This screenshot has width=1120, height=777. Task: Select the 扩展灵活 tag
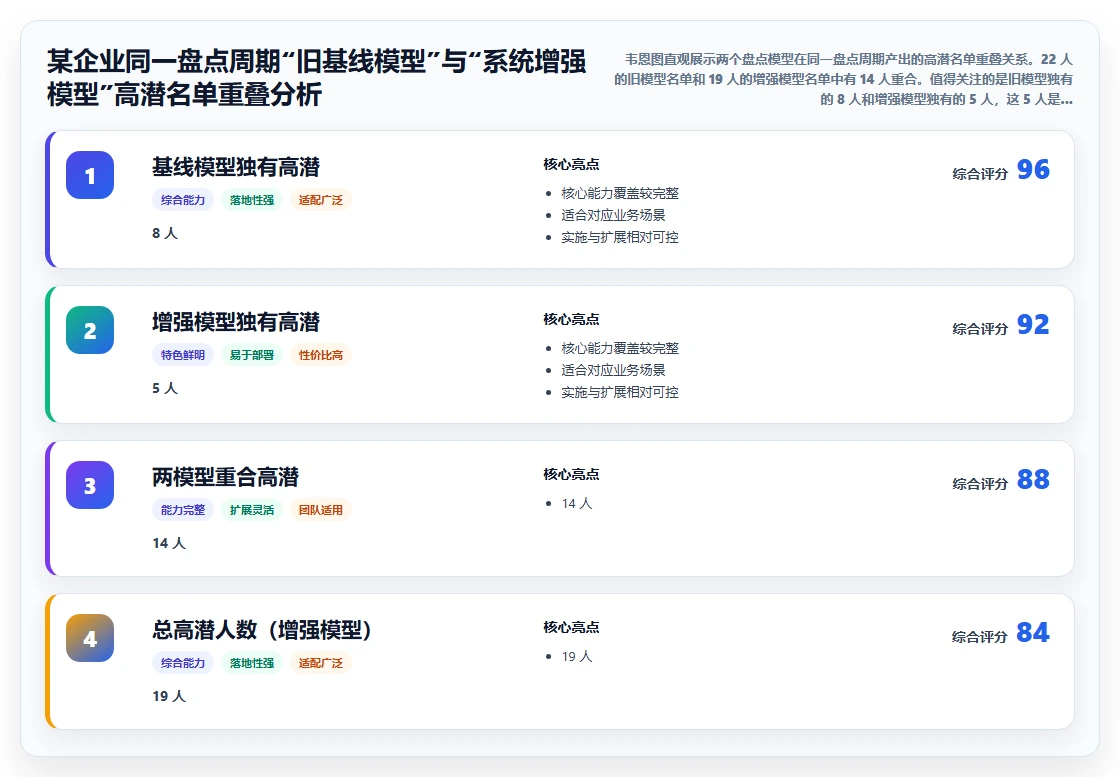click(251, 510)
